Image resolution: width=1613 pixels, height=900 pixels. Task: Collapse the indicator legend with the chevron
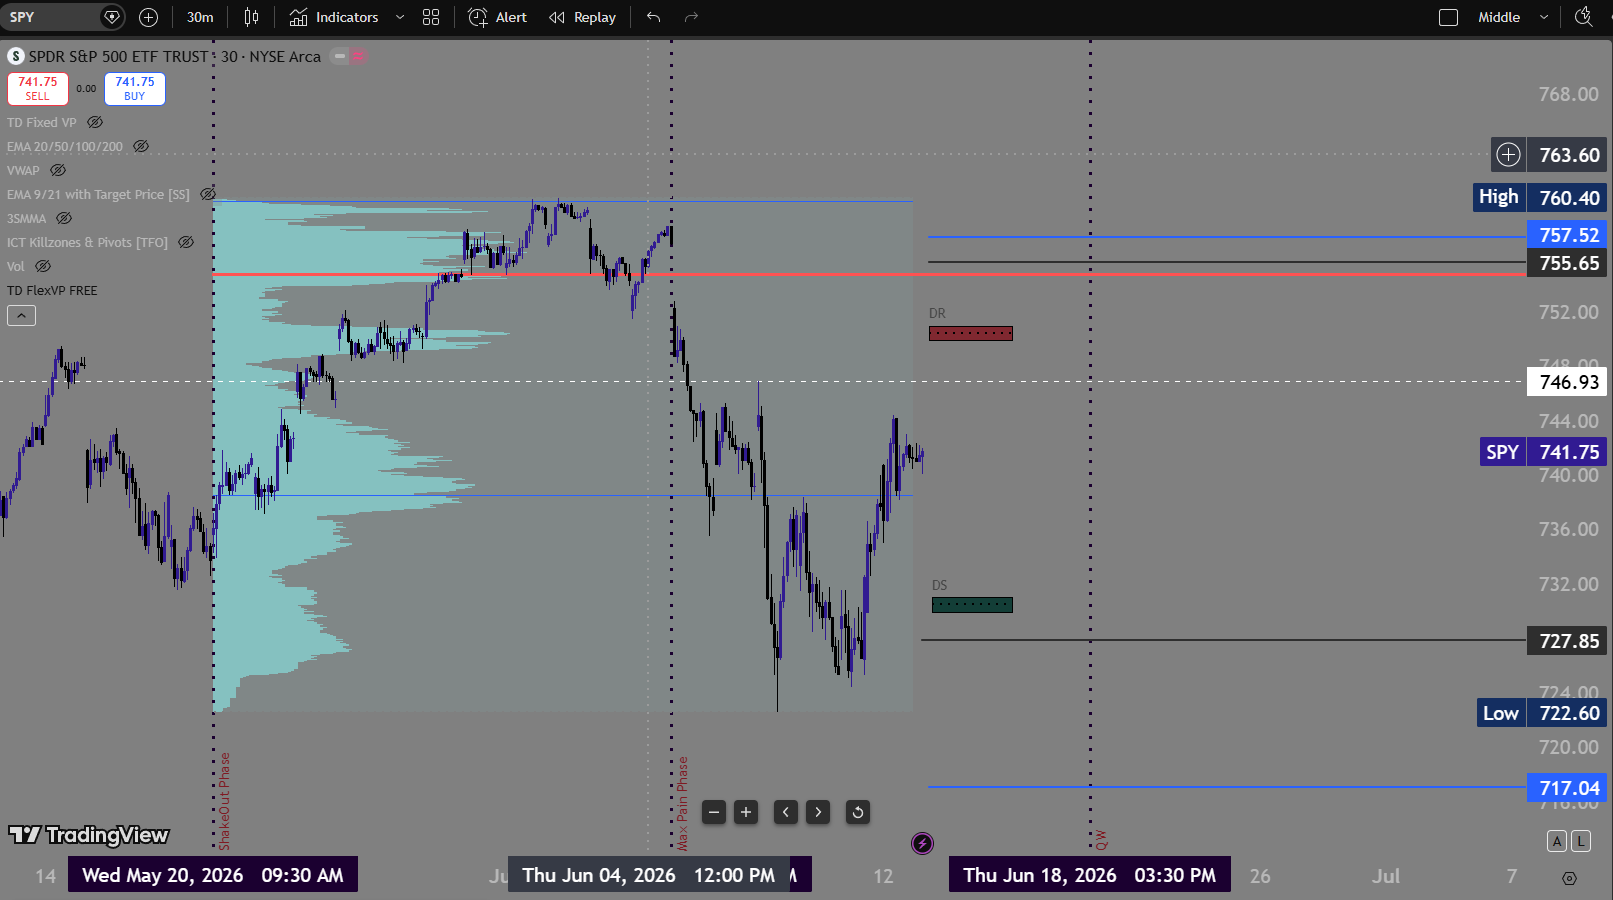click(21, 315)
